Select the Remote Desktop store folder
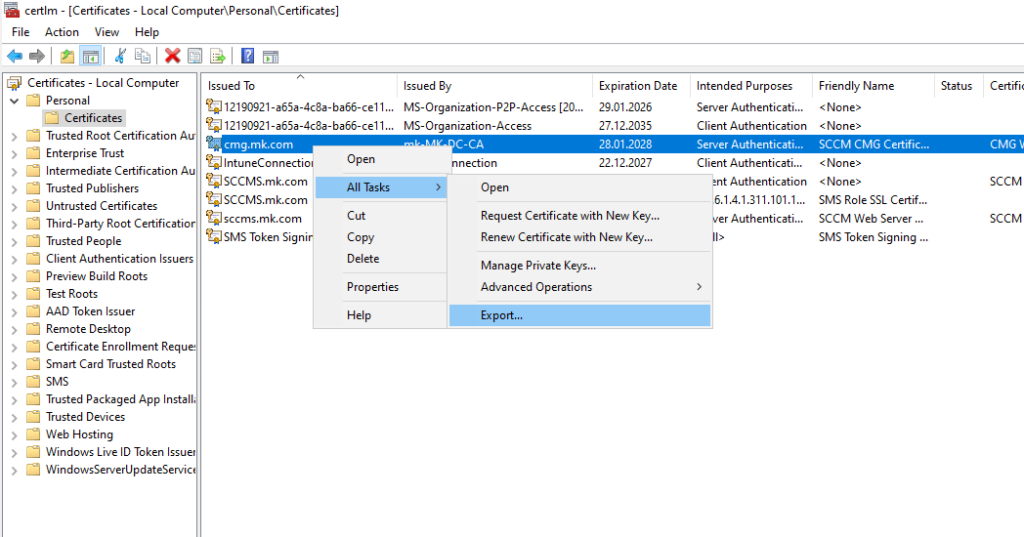The width and height of the screenshot is (1024, 537). click(88, 329)
